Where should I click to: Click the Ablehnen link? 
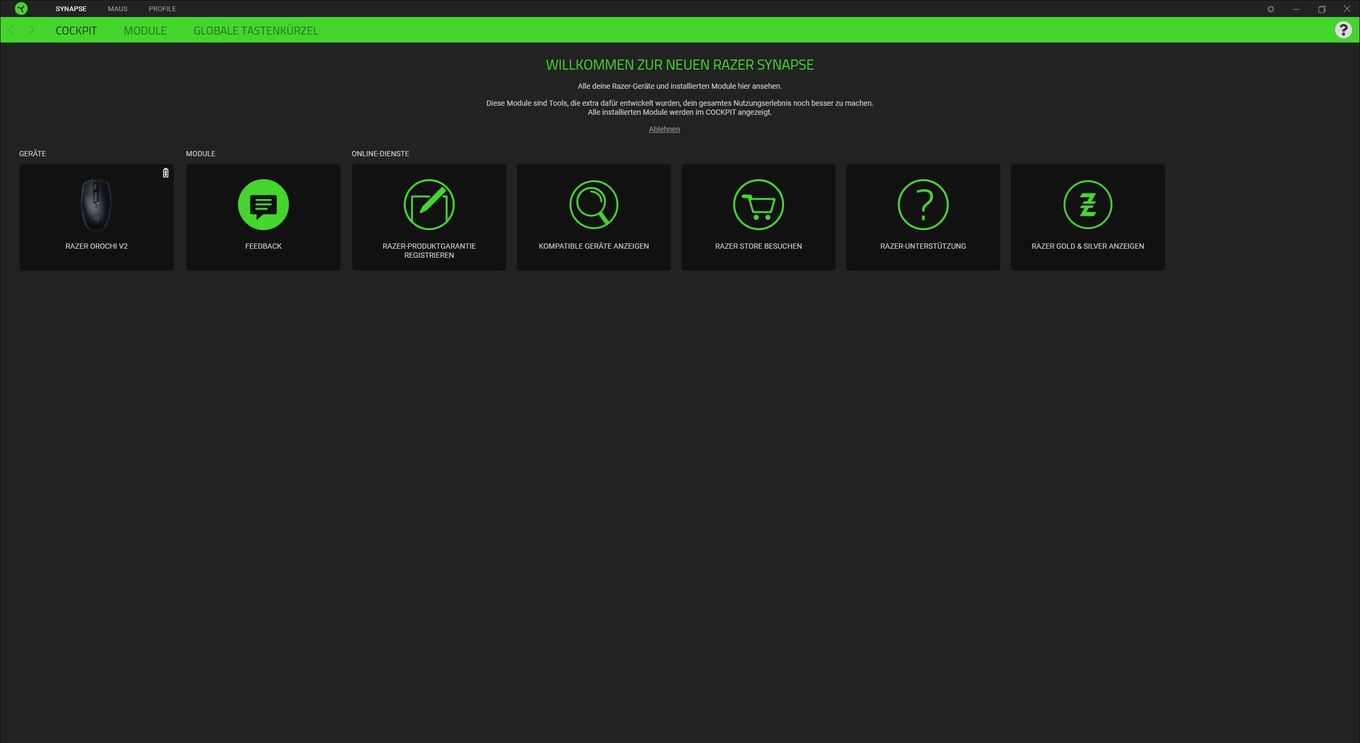664,129
